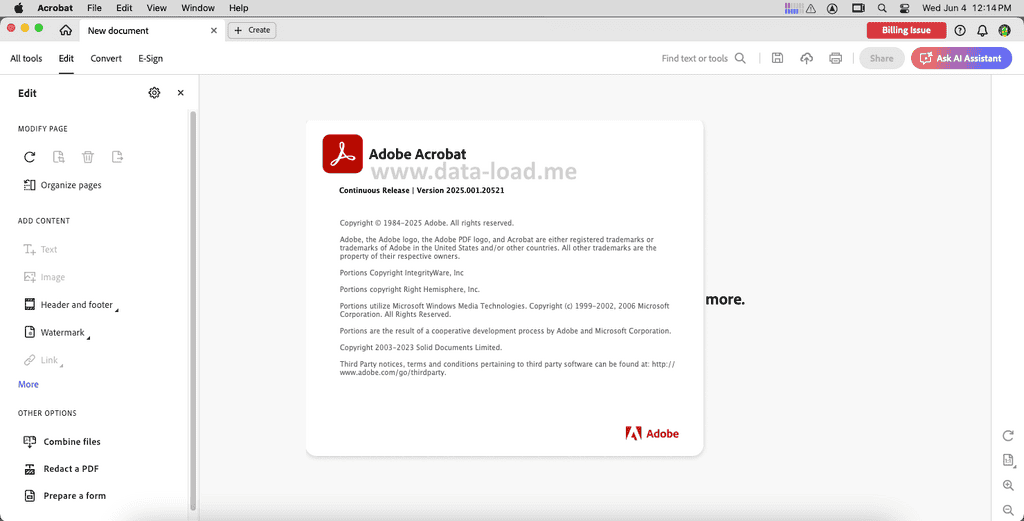Click the Home icon in tab bar
This screenshot has width=1024, height=521.
point(65,30)
